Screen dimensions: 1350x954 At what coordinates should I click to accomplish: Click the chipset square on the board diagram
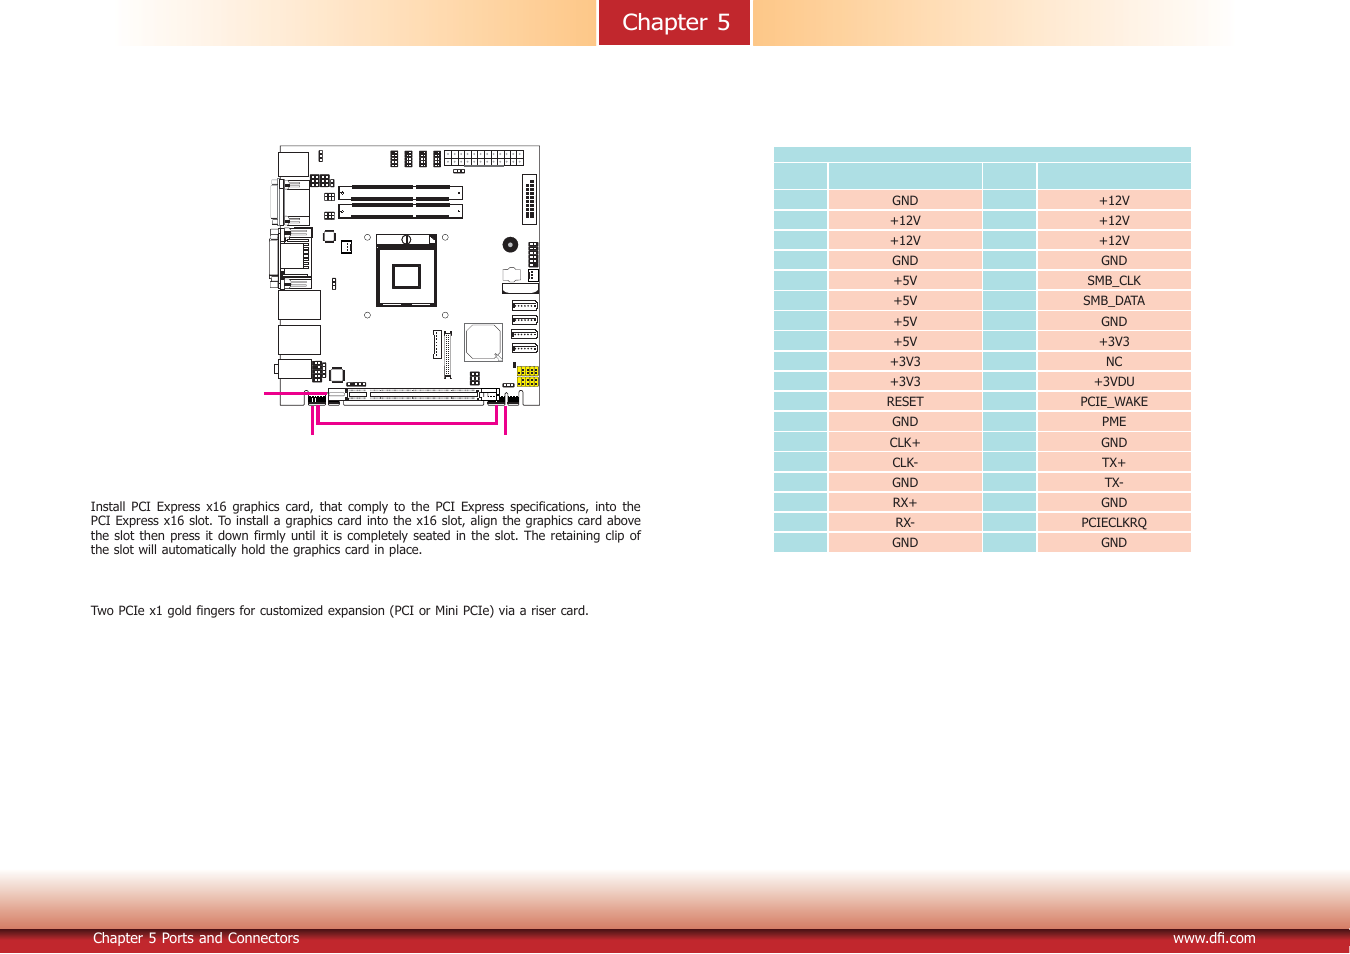483,342
